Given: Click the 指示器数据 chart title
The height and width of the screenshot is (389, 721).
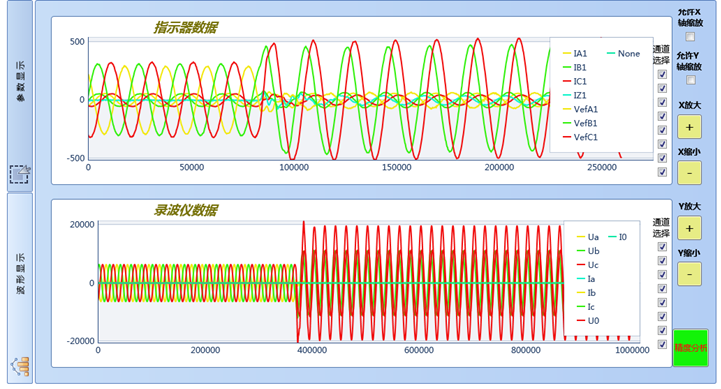Looking at the screenshot, I should click(186, 28).
